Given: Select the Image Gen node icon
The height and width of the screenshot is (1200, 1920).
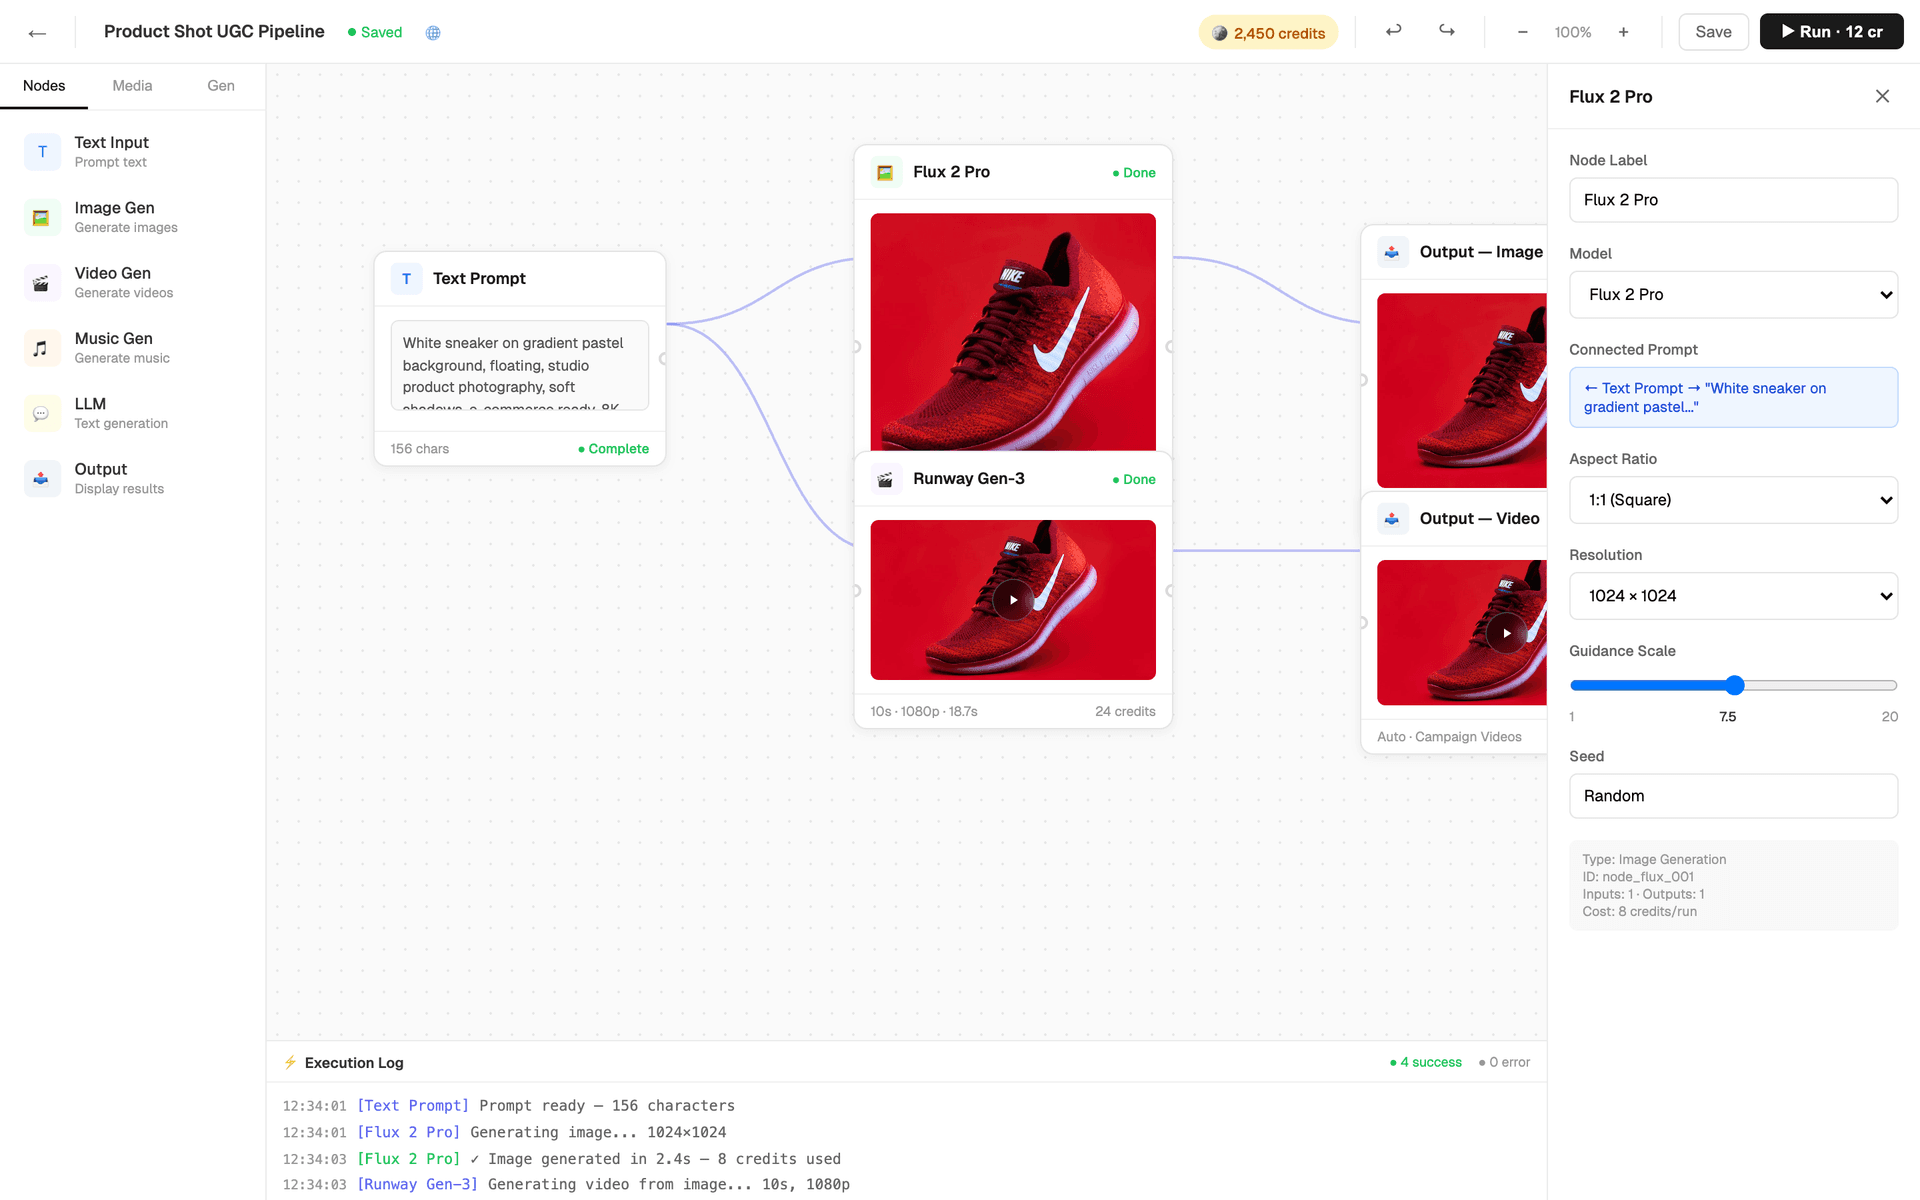Looking at the screenshot, I should point(42,217).
